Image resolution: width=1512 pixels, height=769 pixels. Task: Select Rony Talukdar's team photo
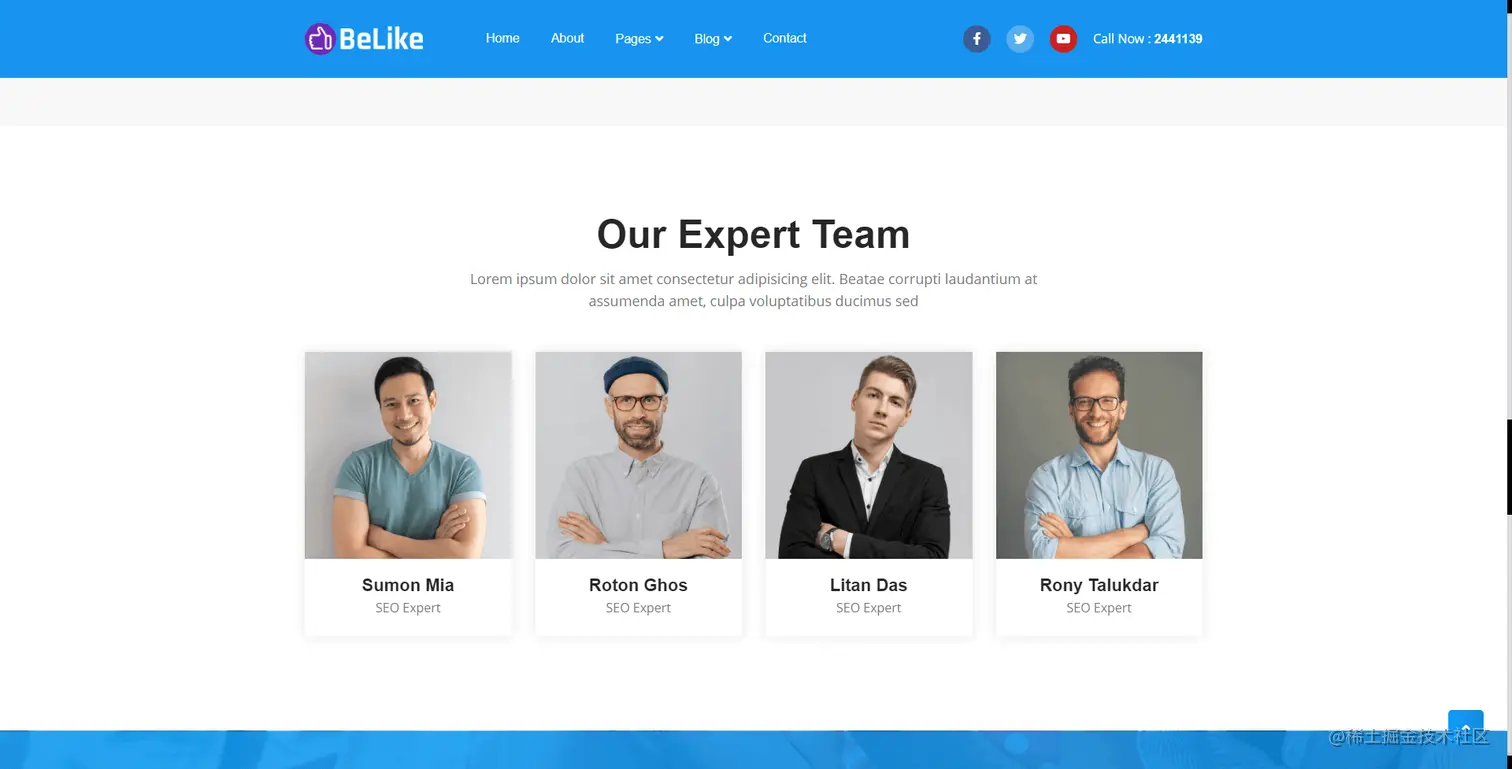pyautogui.click(x=1099, y=455)
